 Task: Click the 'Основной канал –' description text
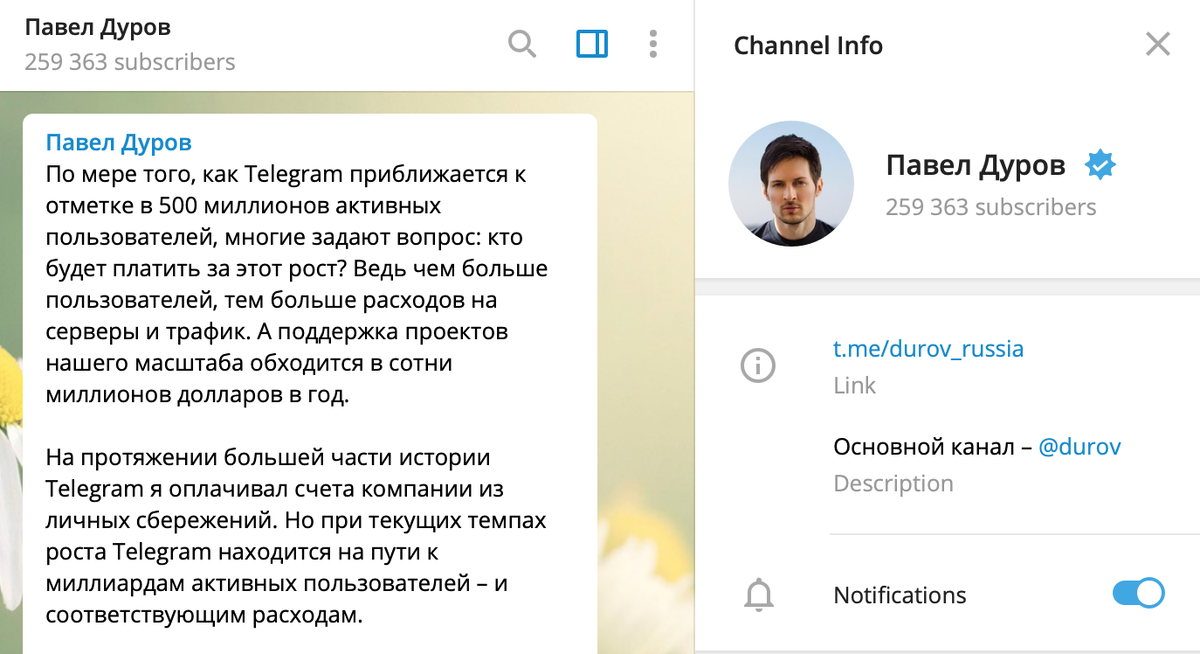(x=932, y=447)
